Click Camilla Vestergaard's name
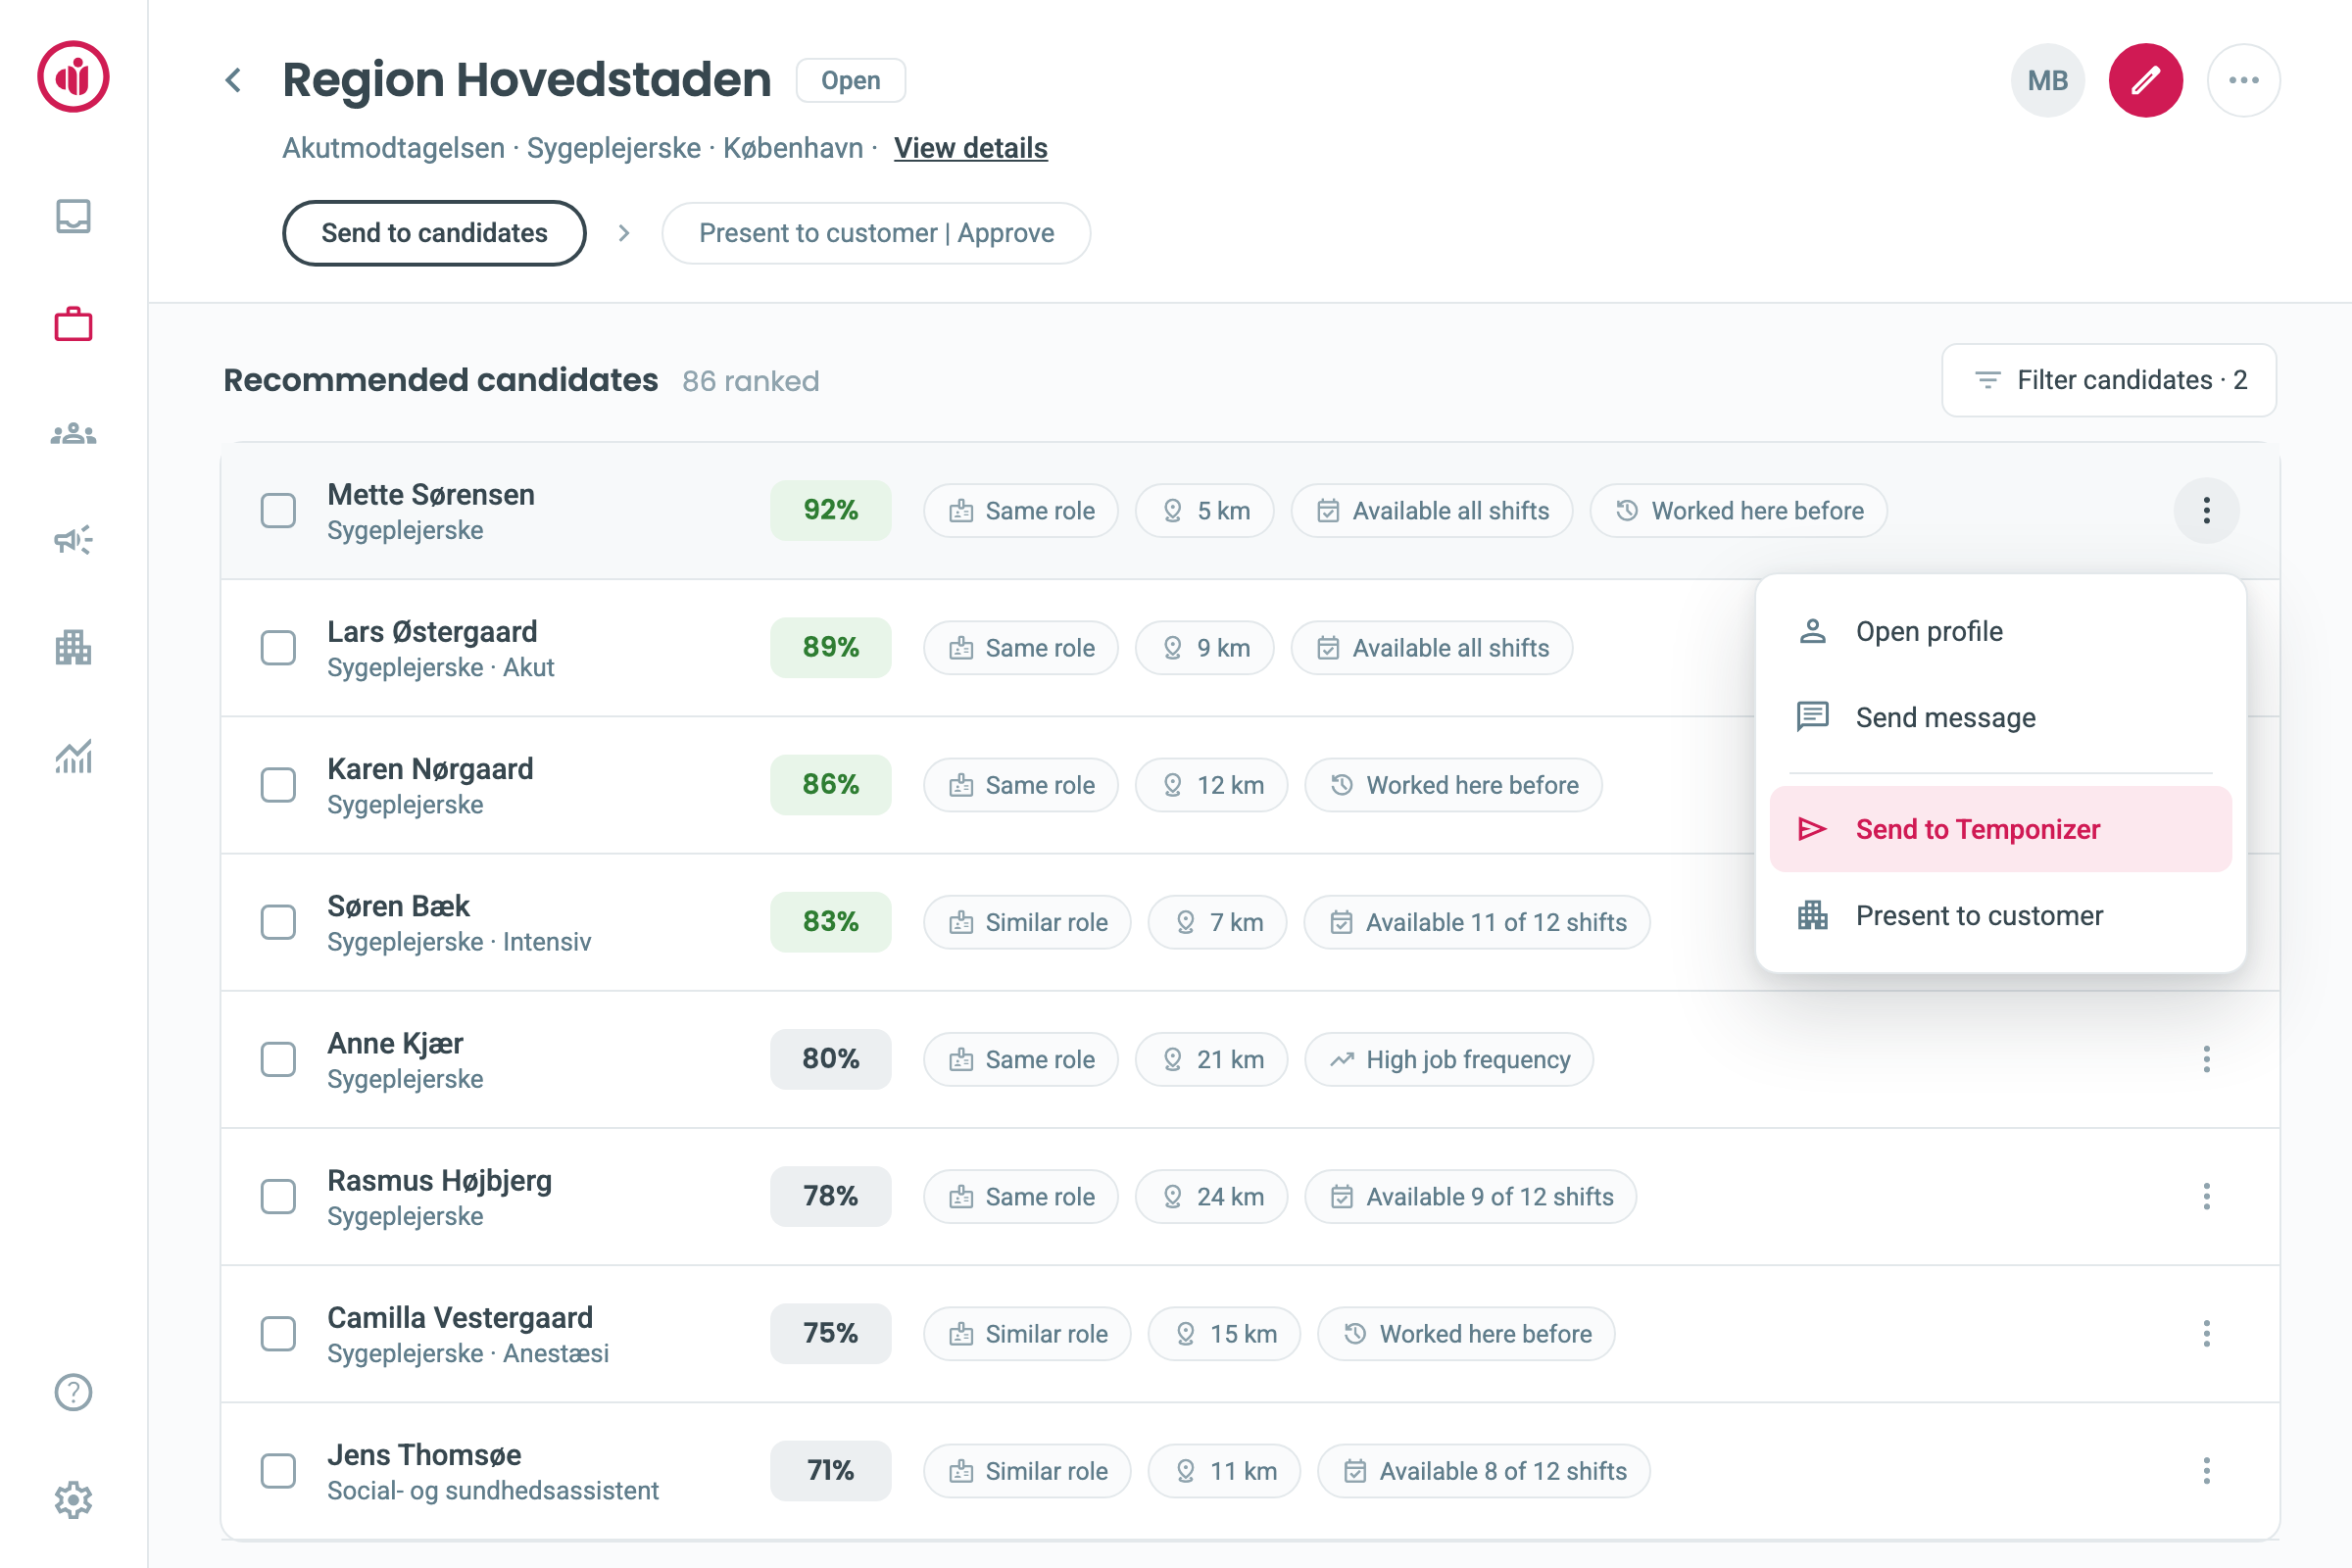Image resolution: width=2352 pixels, height=1568 pixels. (460, 1317)
